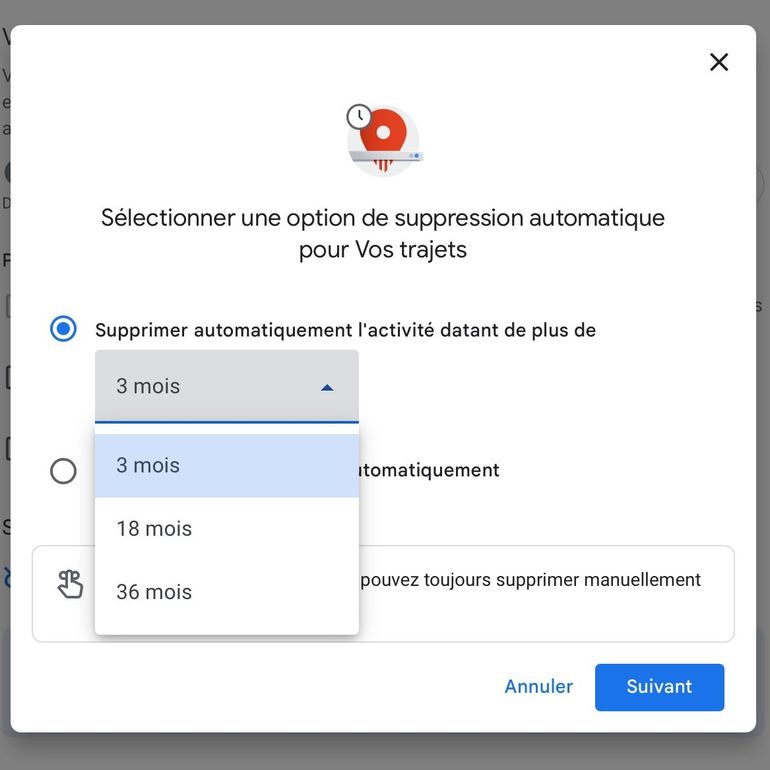
Task: Click the 'pour Vos trajets' heading line
Action: coord(383,249)
